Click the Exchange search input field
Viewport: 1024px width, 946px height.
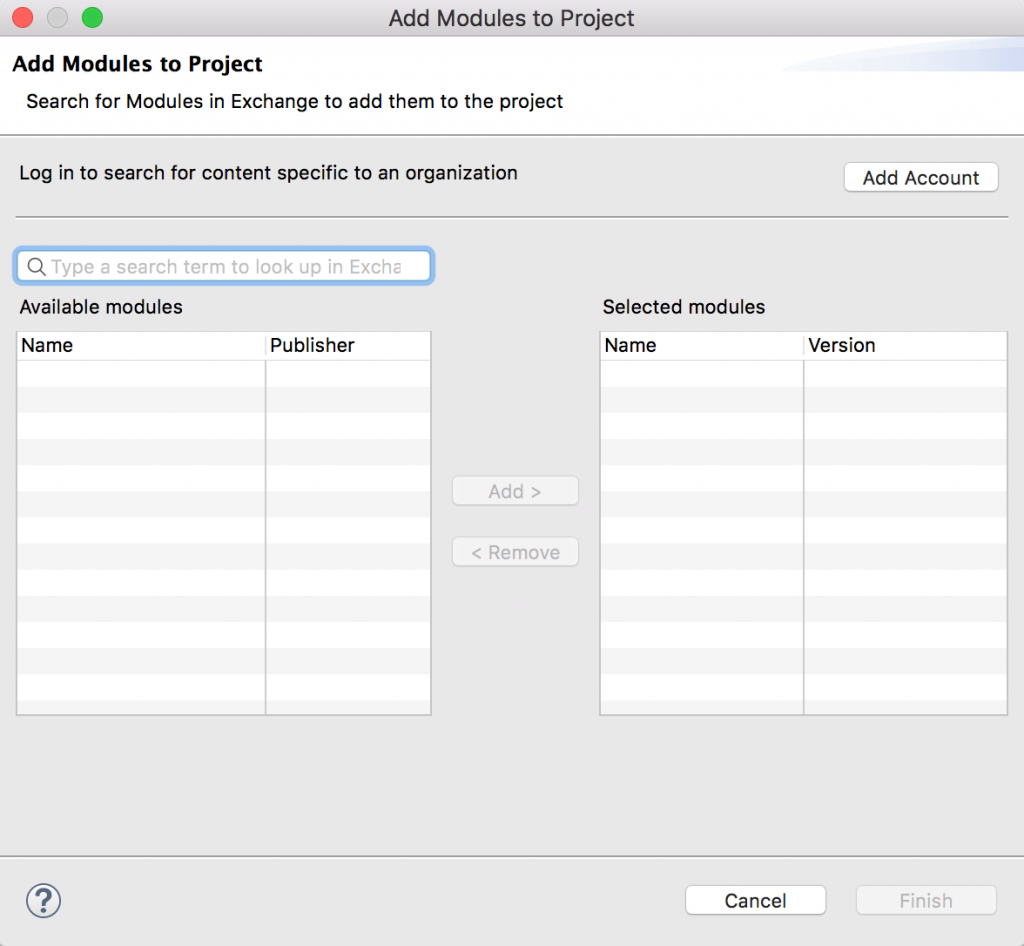(x=223, y=266)
